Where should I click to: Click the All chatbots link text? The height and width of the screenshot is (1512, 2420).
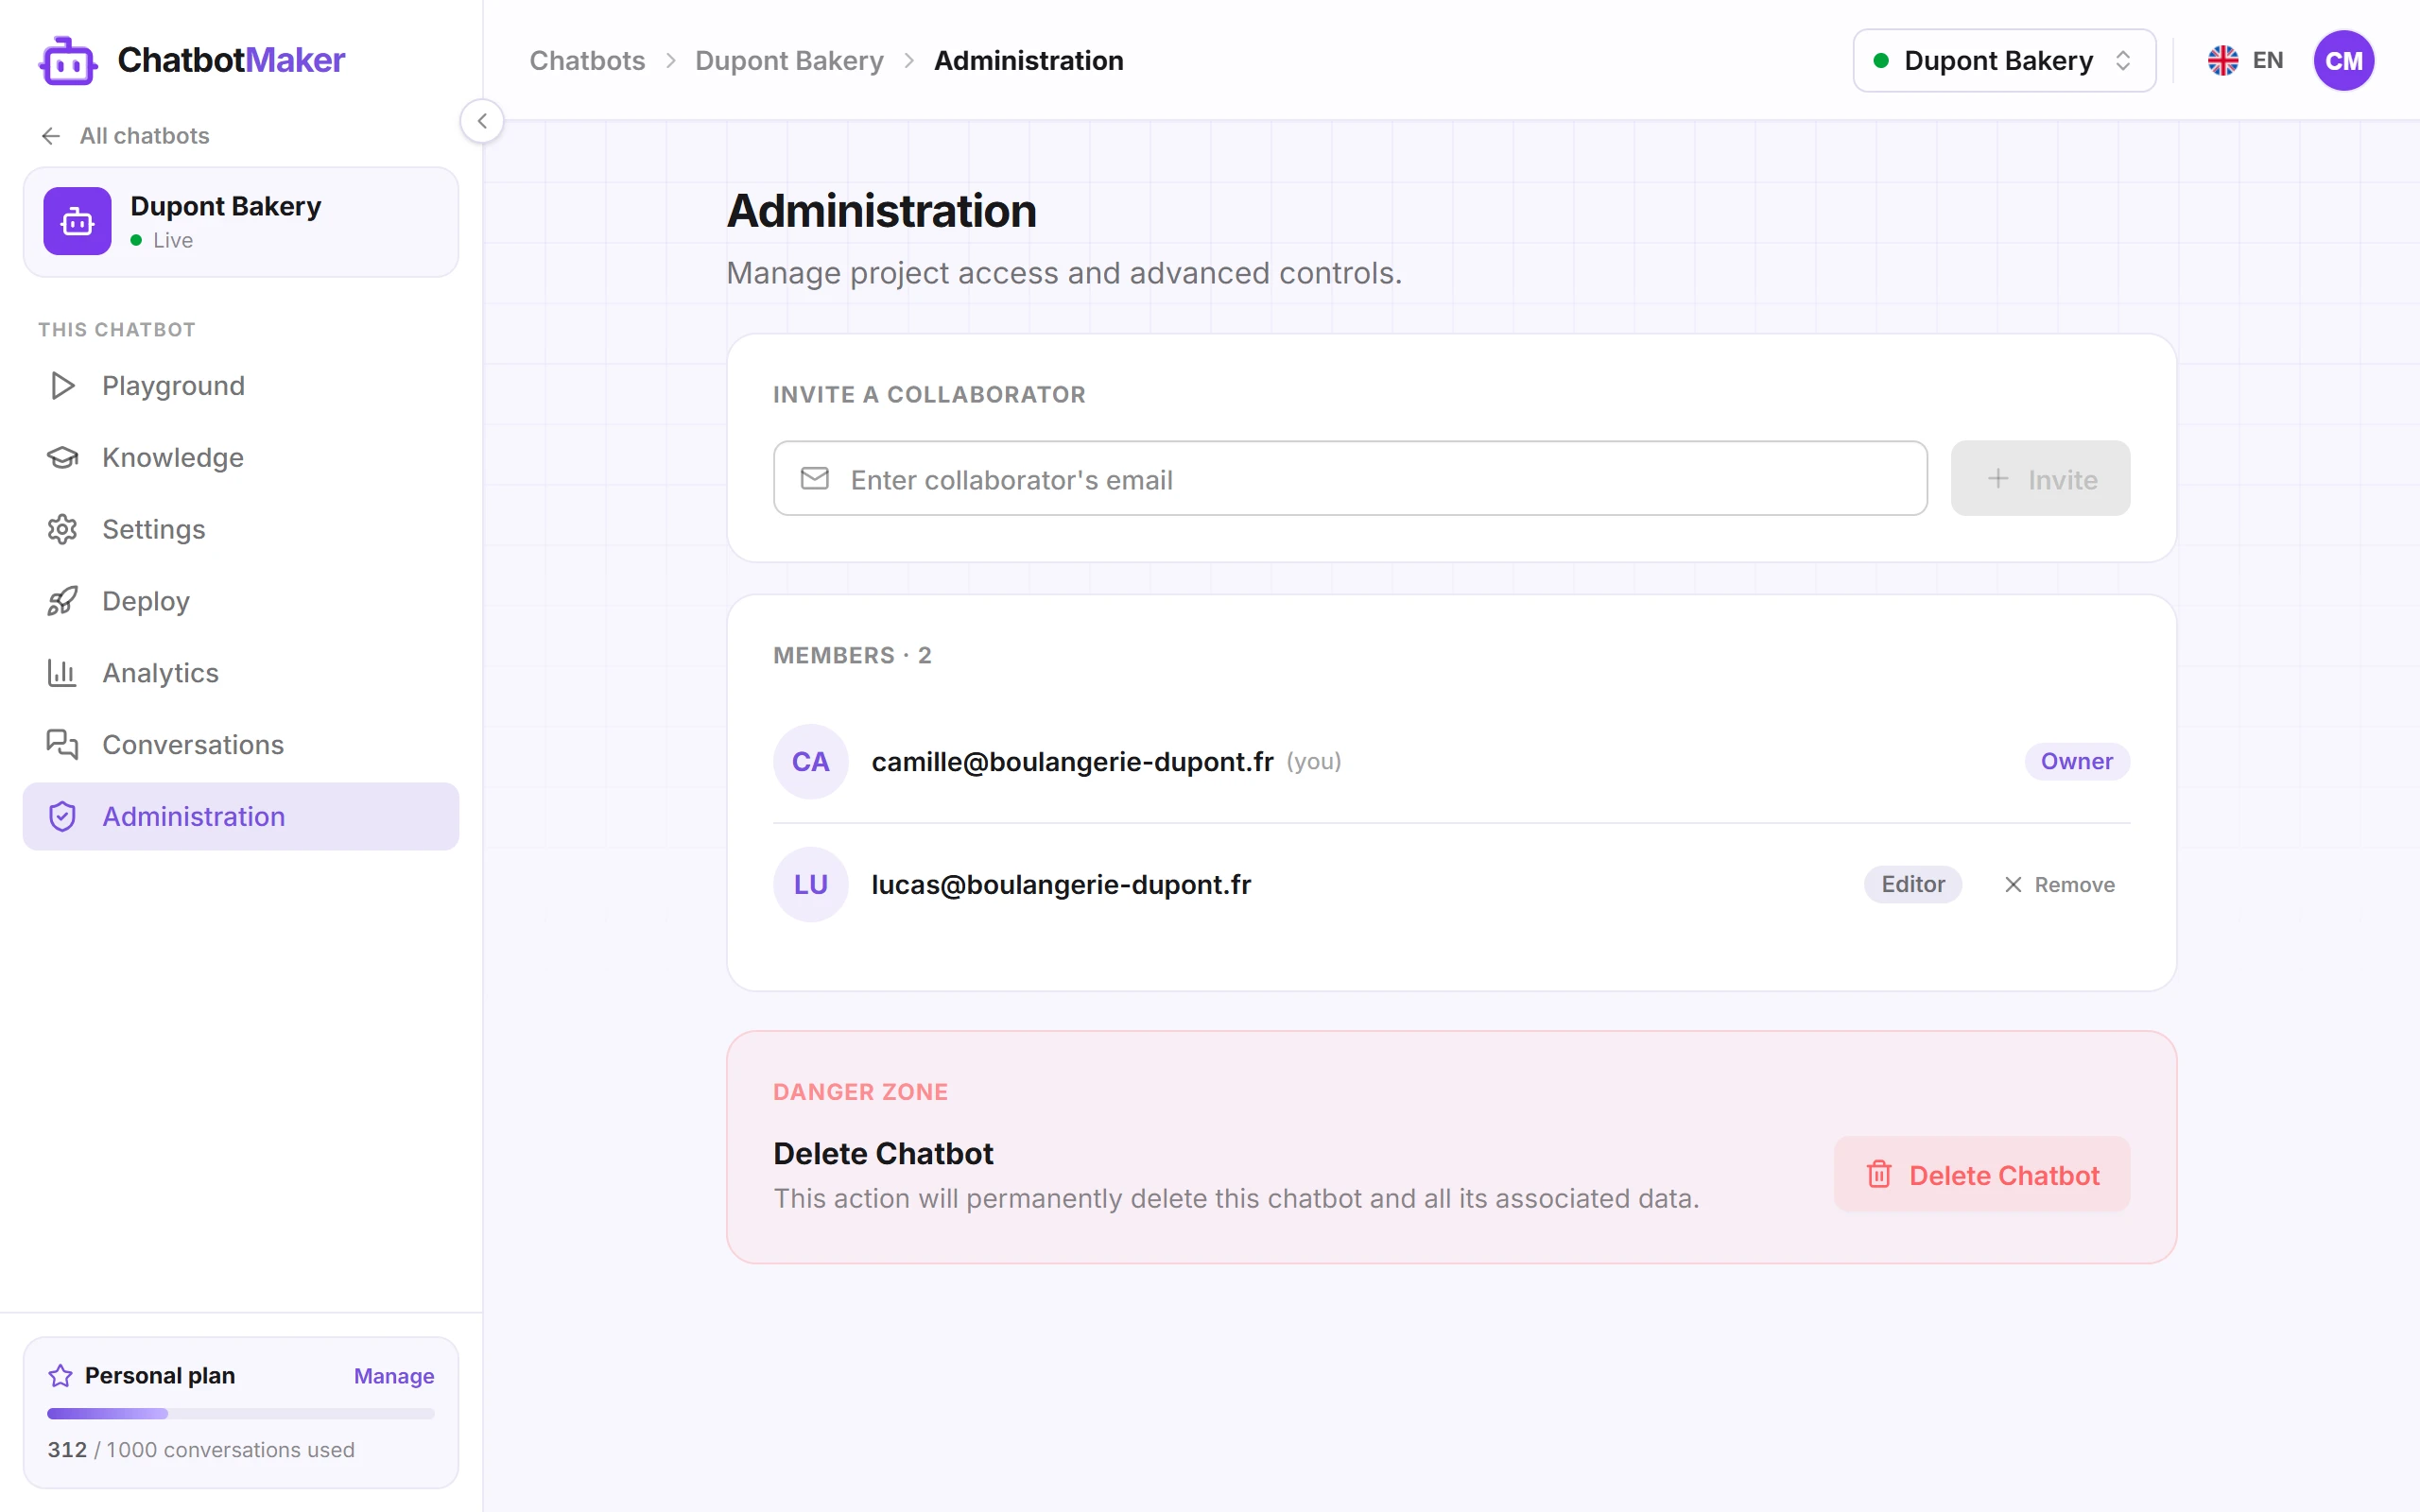(x=145, y=136)
